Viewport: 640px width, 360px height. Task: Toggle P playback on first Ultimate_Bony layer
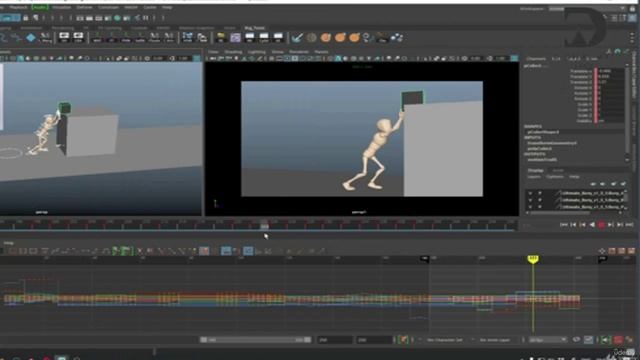pos(540,193)
